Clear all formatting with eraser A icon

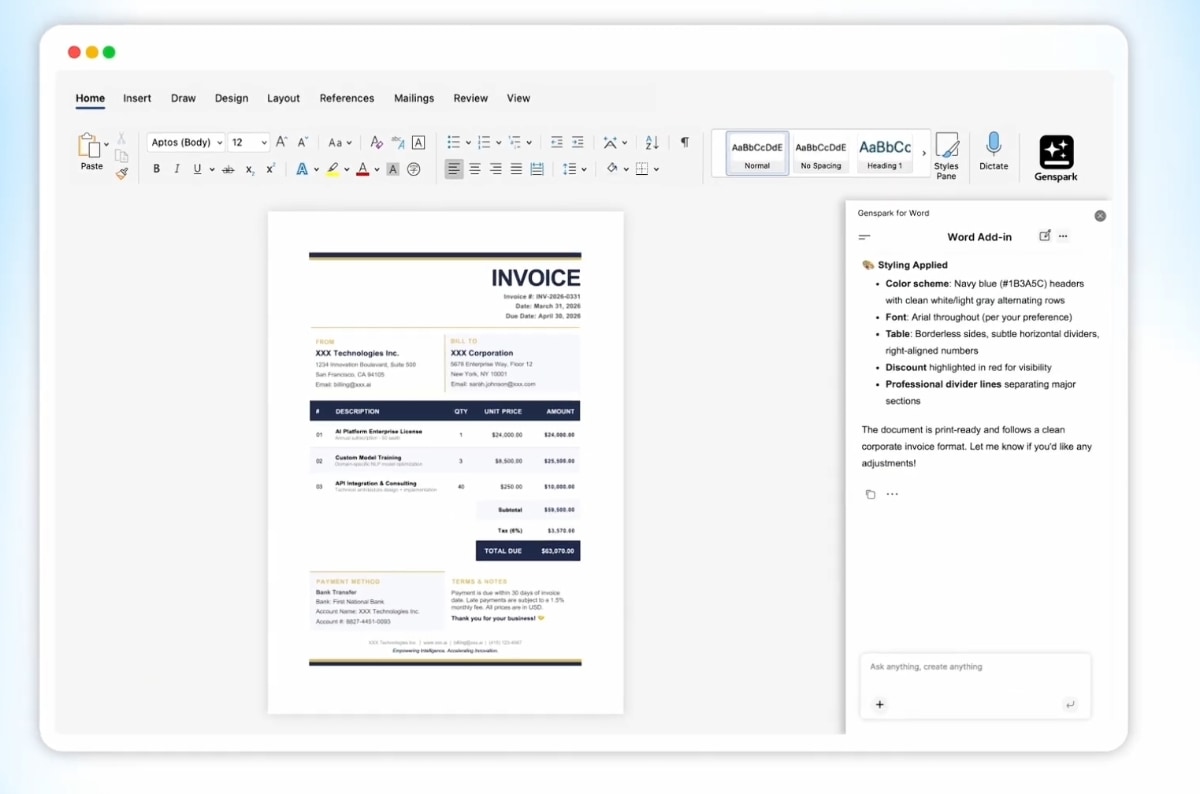point(376,142)
